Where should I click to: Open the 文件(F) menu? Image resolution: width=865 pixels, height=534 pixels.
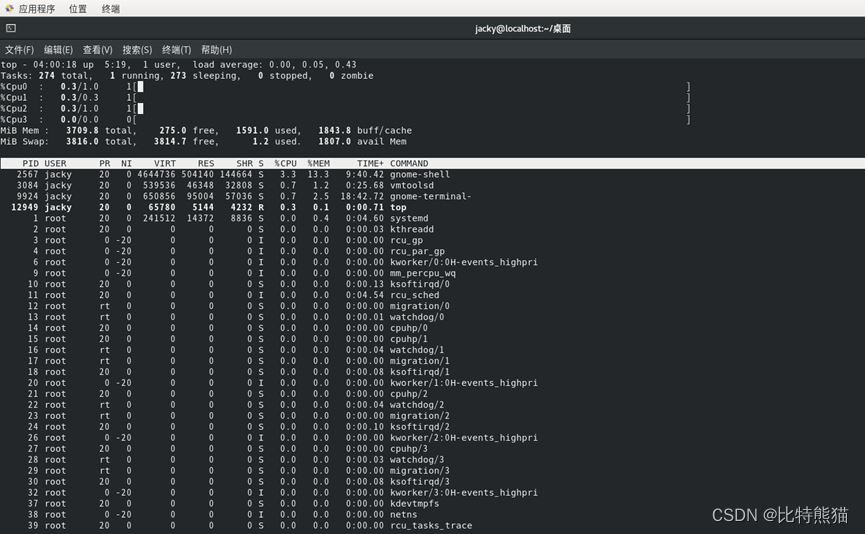click(x=19, y=50)
